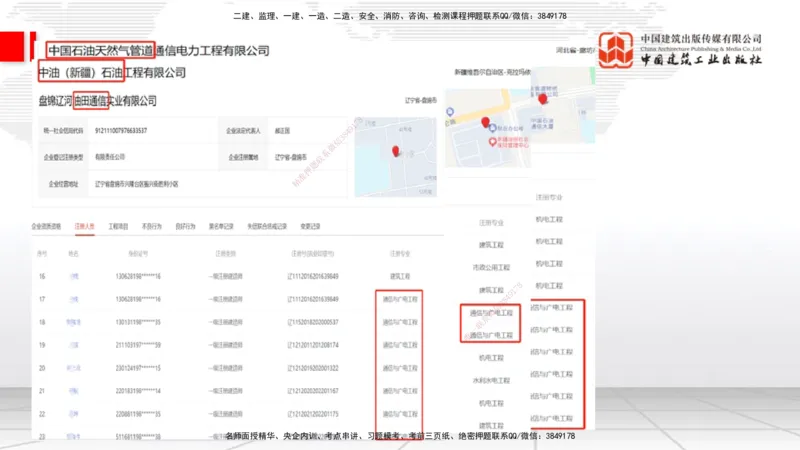Viewport: 800px width, 450px height.
Task: Click the blue location marker on the Xinjiang map
Action: point(449,112)
